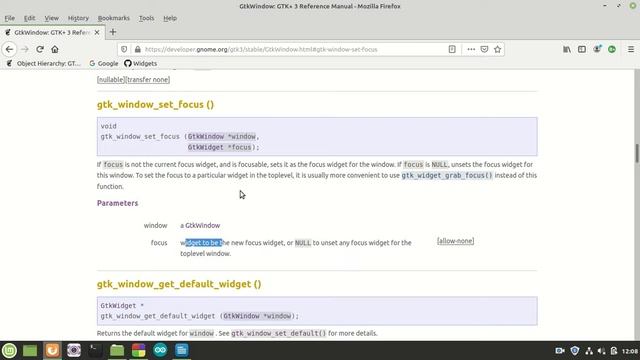640x360 pixels.
Task: Open the colorful squares app in taskbar
Action: (139, 350)
